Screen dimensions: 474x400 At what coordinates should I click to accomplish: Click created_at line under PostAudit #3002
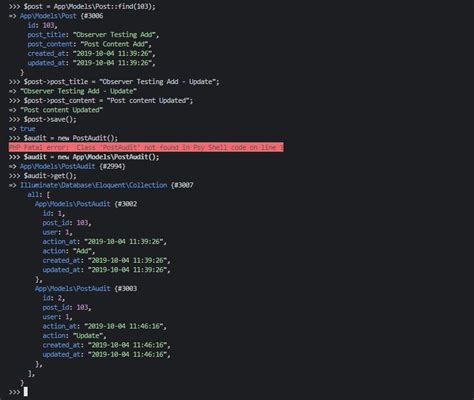107,260
